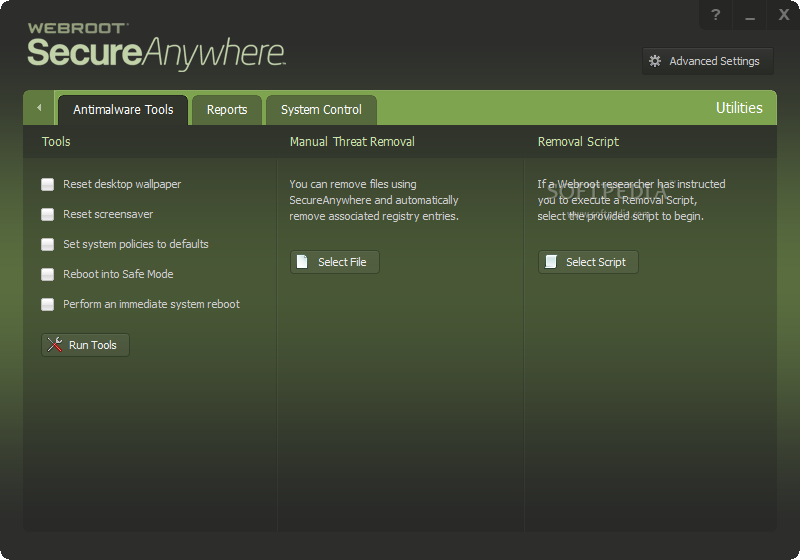Image resolution: width=800 pixels, height=560 pixels.
Task: Click the Select File button label
Action: point(342,262)
